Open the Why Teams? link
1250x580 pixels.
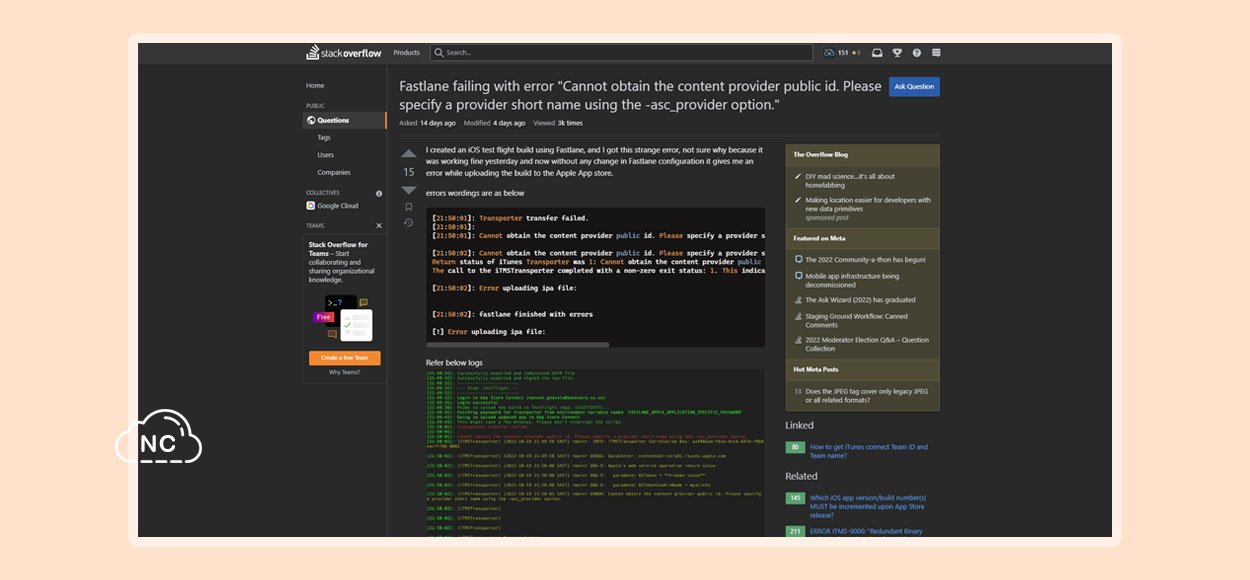[x=344, y=372]
